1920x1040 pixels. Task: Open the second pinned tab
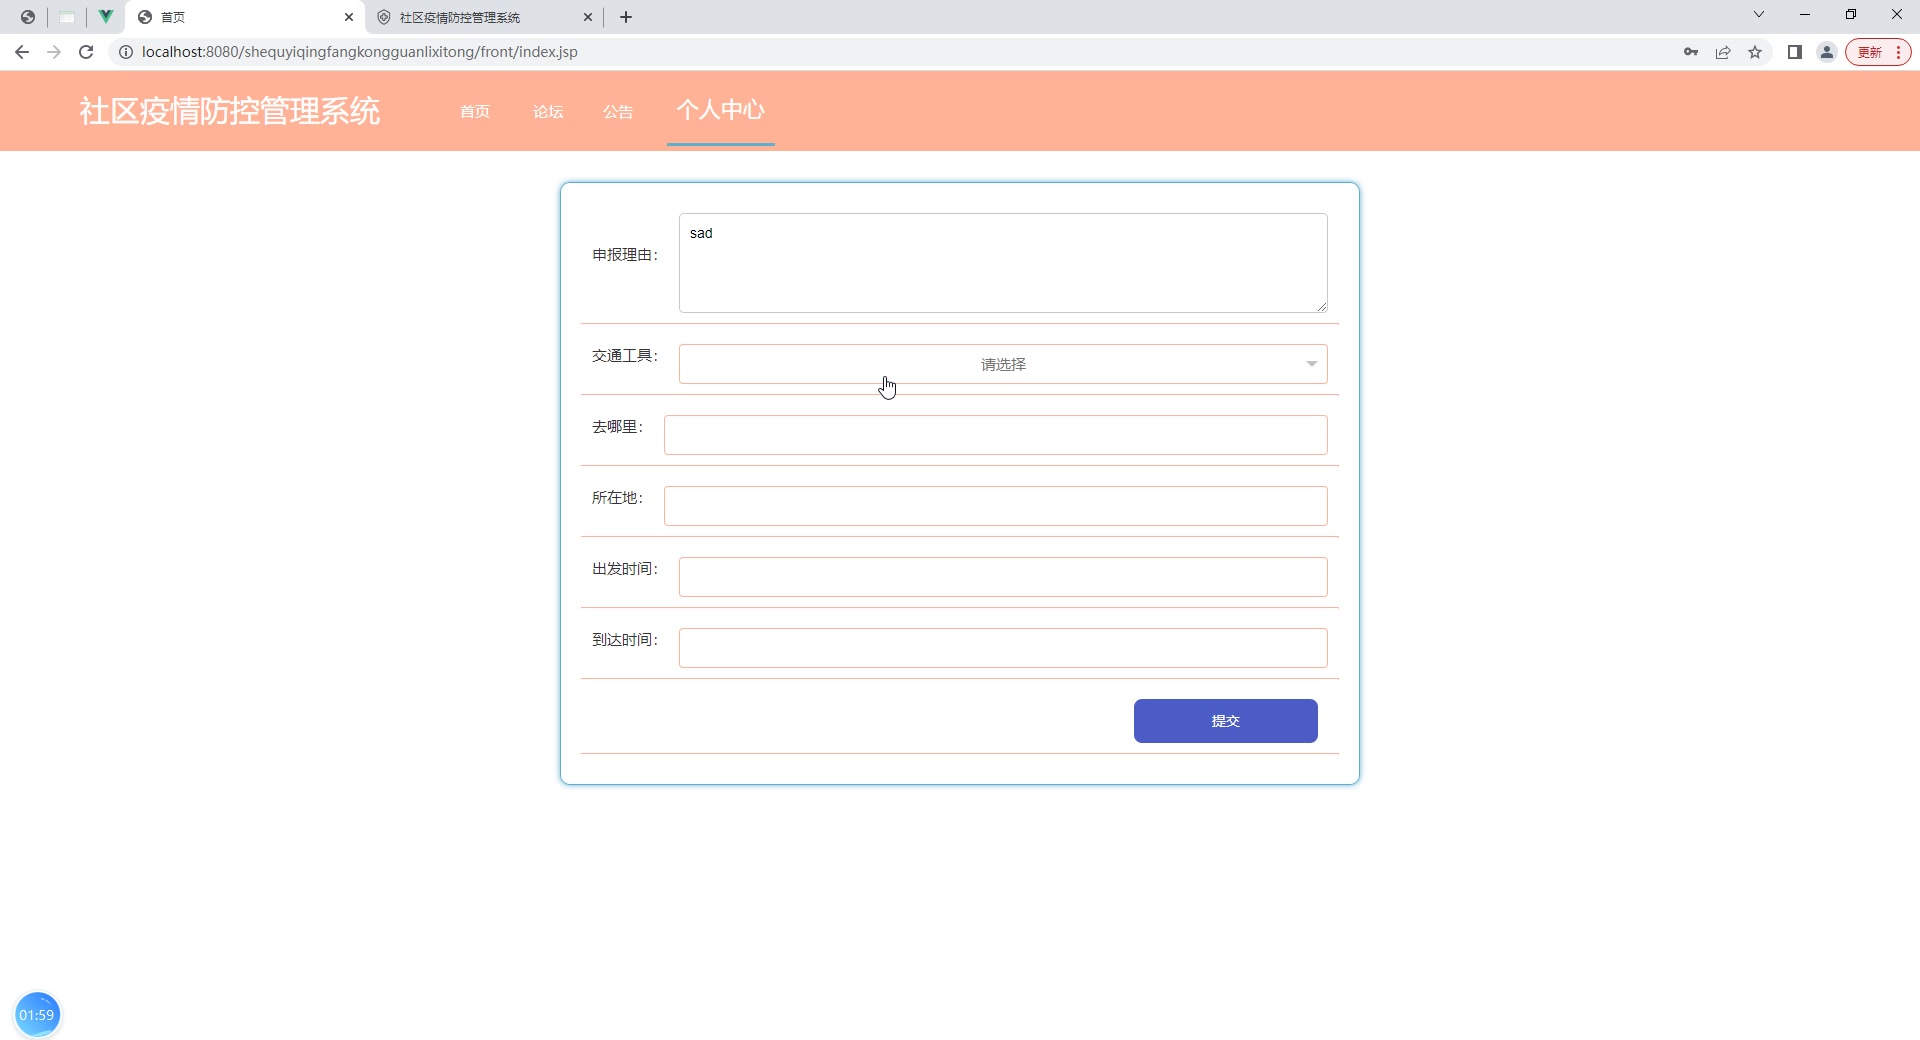67,17
